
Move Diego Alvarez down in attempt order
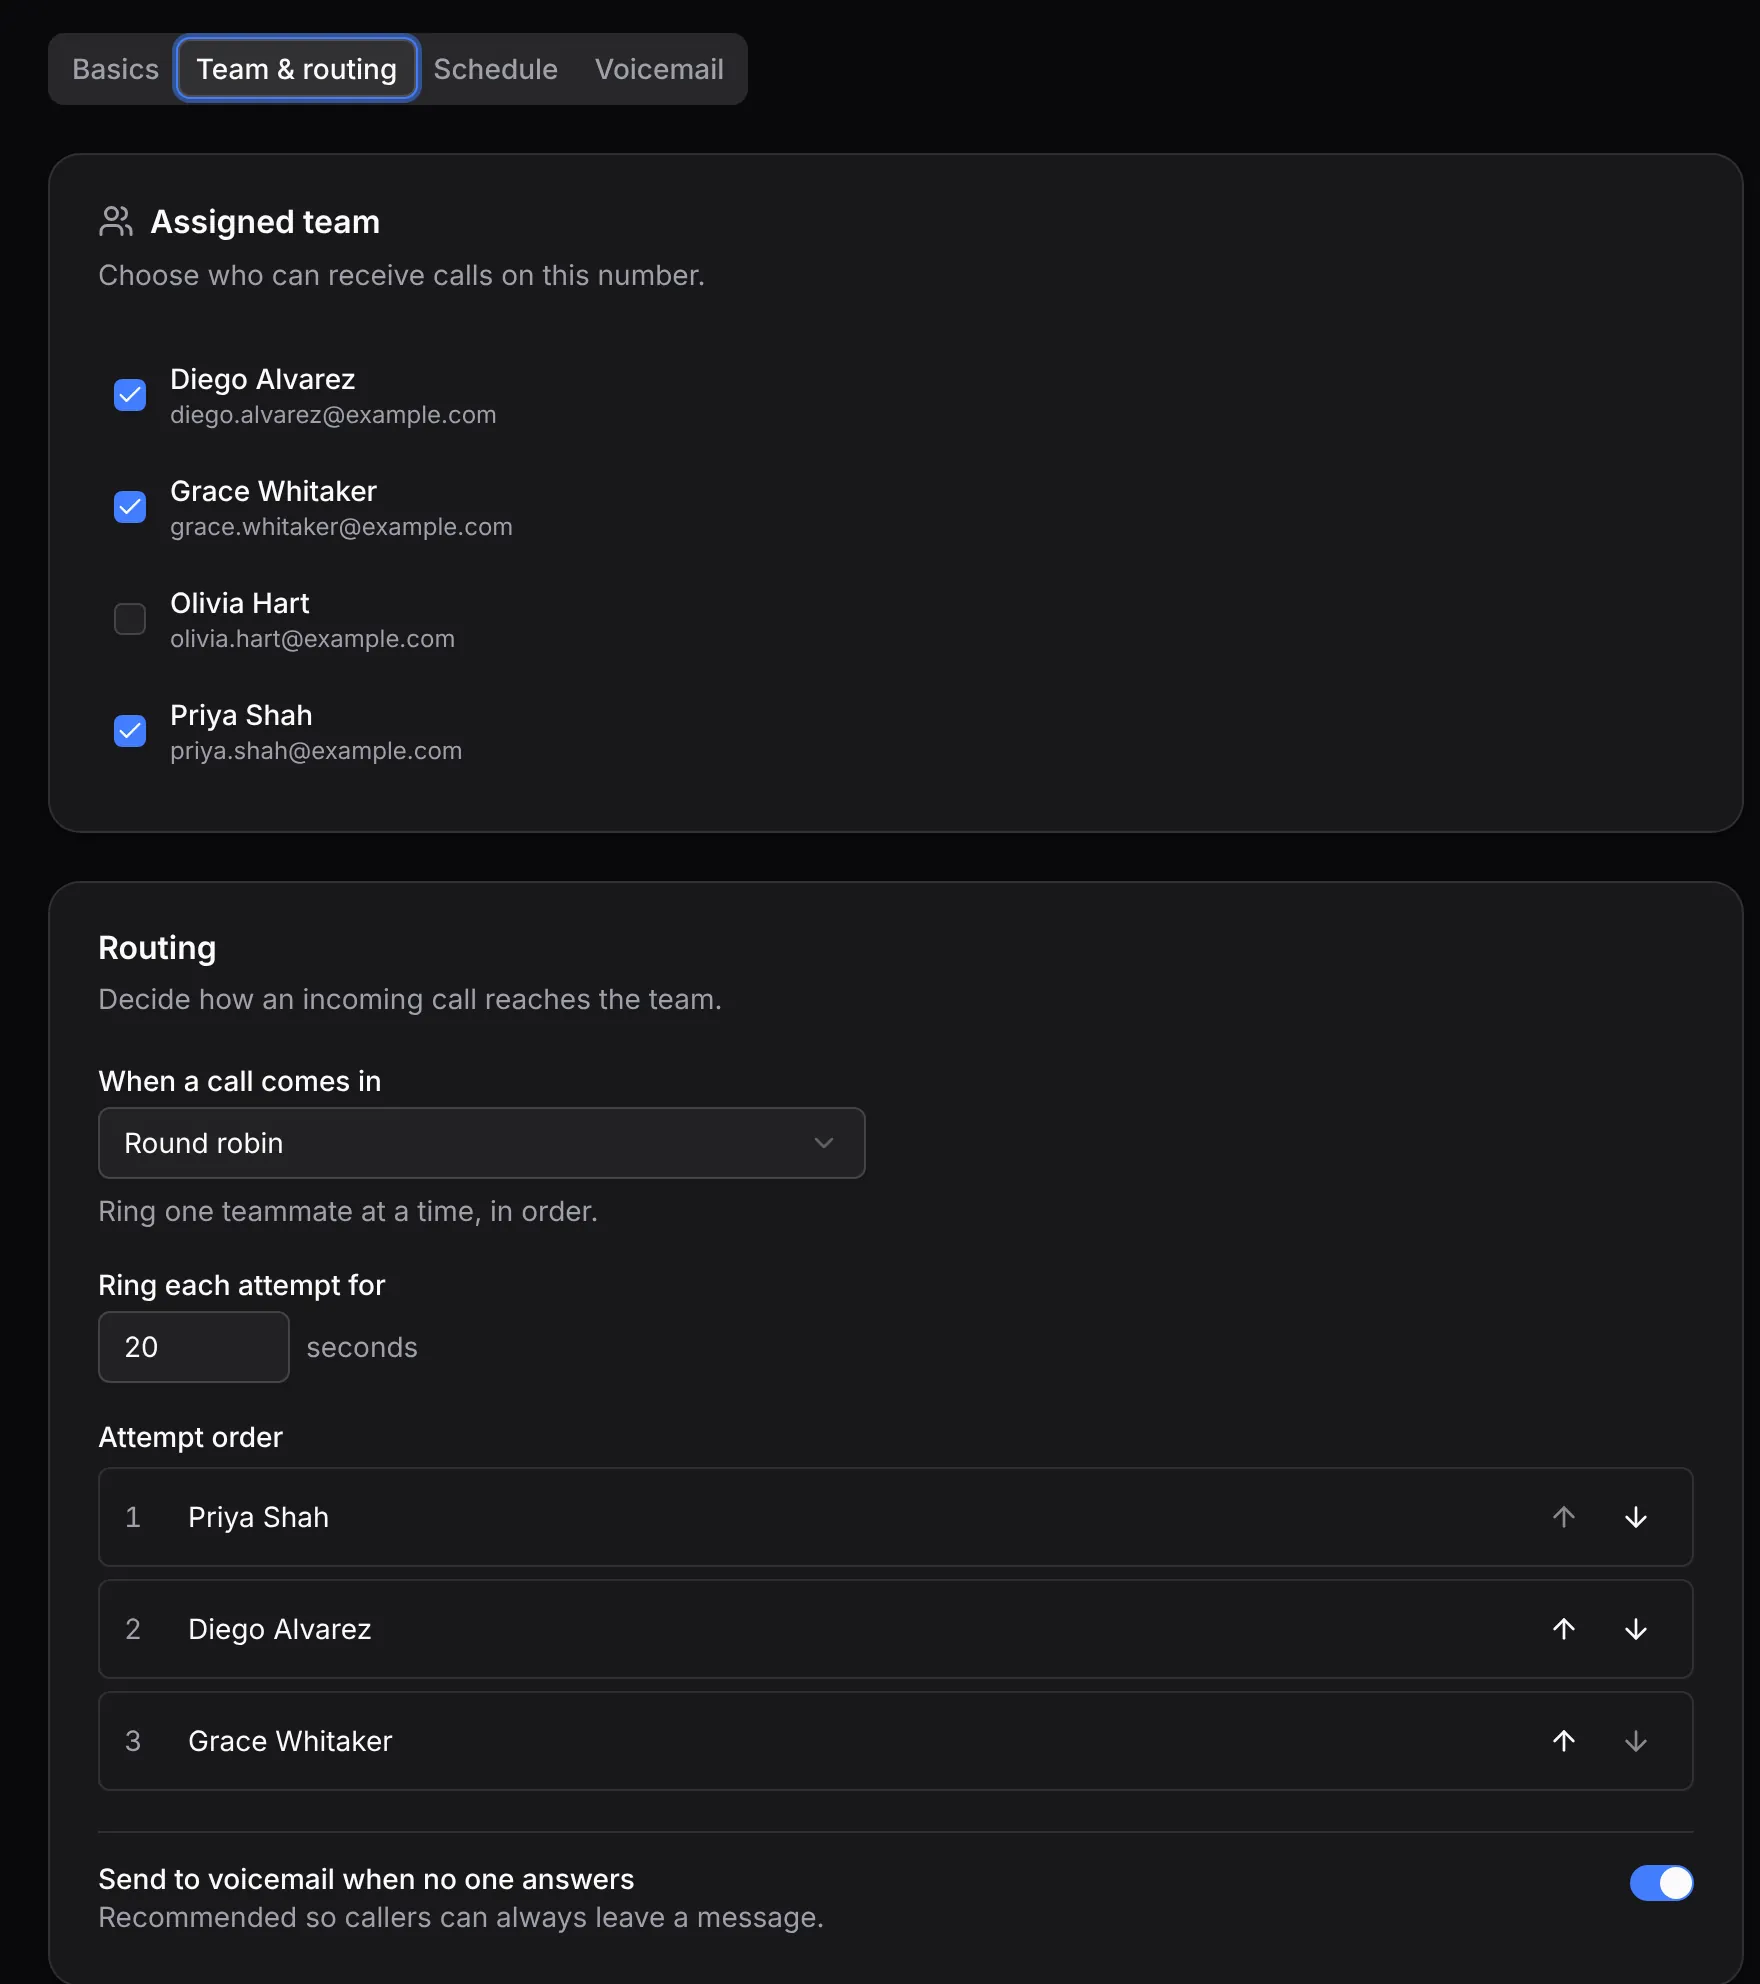1636,1629
